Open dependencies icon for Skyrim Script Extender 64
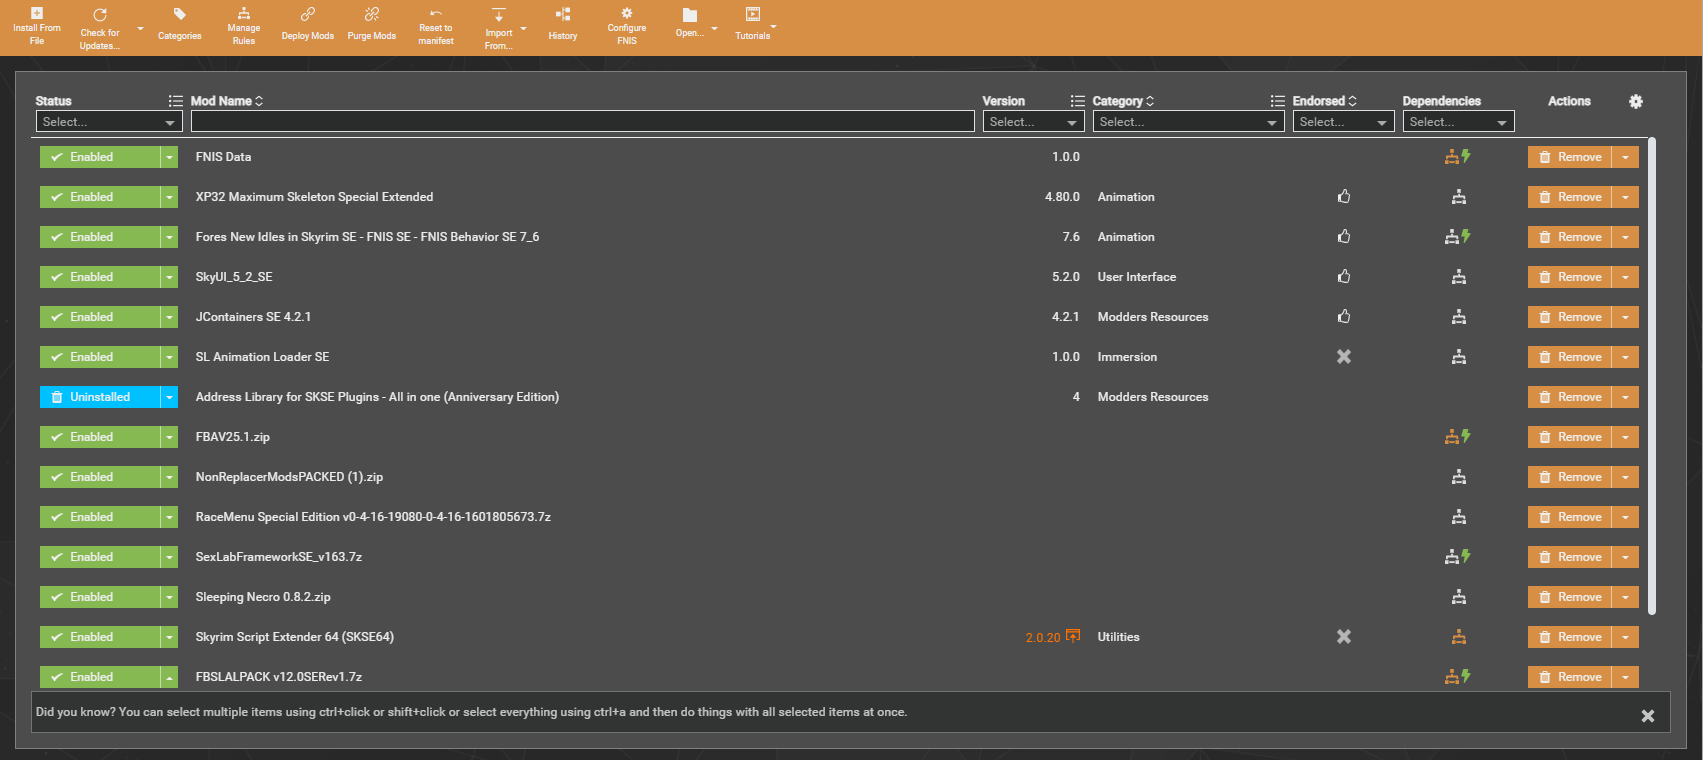Image resolution: width=1703 pixels, height=760 pixels. pyautogui.click(x=1459, y=637)
